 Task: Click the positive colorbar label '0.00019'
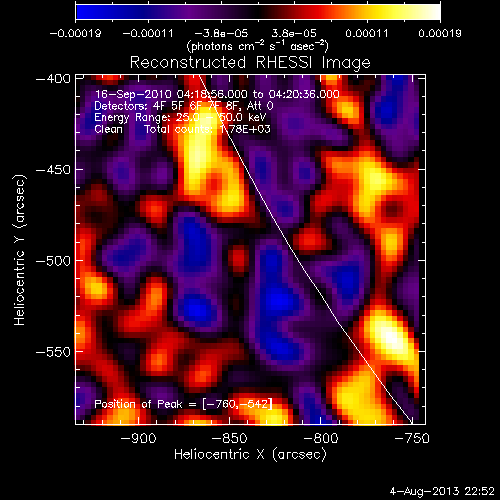click(440, 33)
